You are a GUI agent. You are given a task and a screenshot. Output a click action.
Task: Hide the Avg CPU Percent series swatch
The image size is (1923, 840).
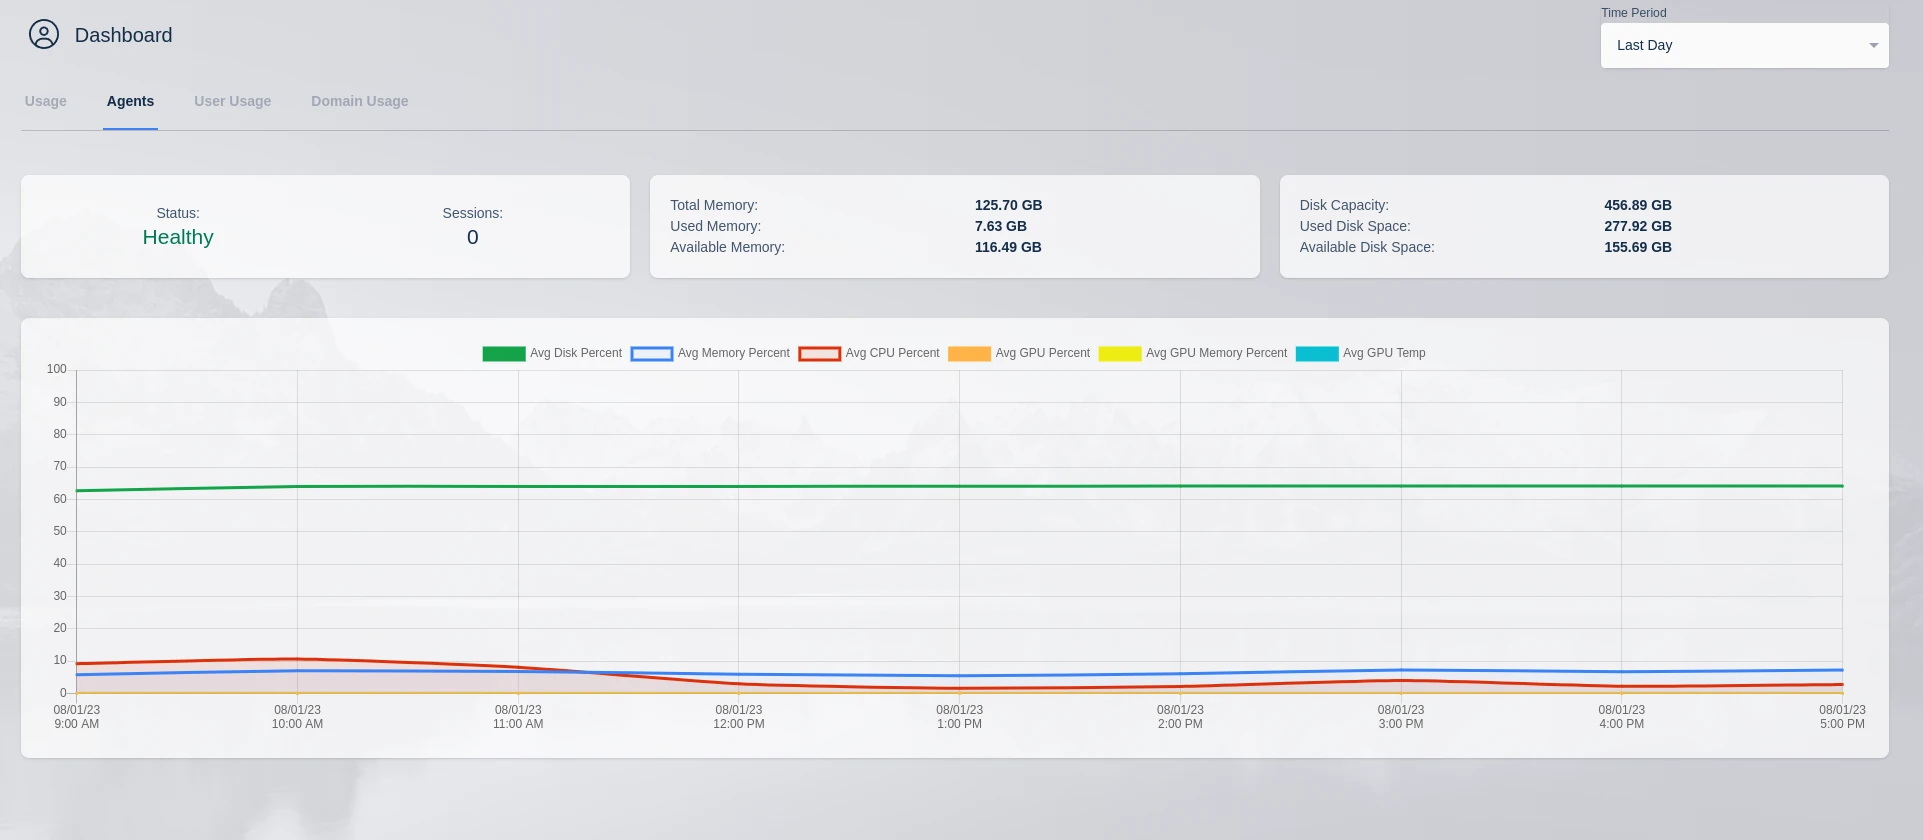(819, 354)
